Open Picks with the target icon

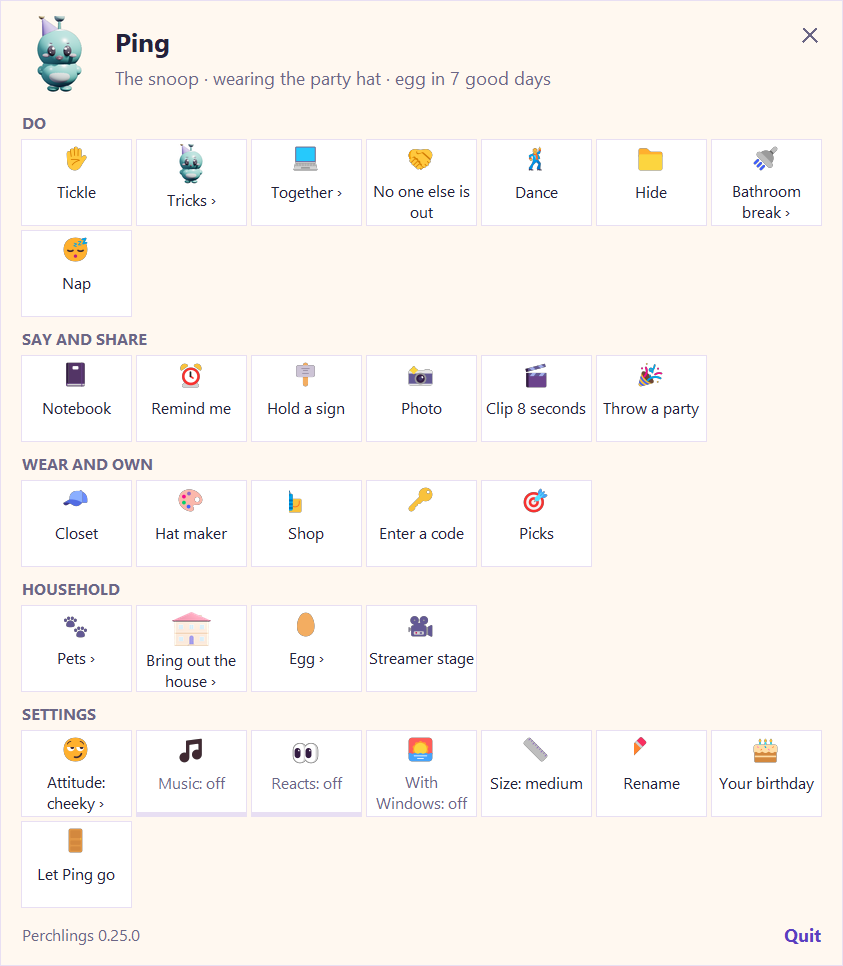(x=536, y=524)
